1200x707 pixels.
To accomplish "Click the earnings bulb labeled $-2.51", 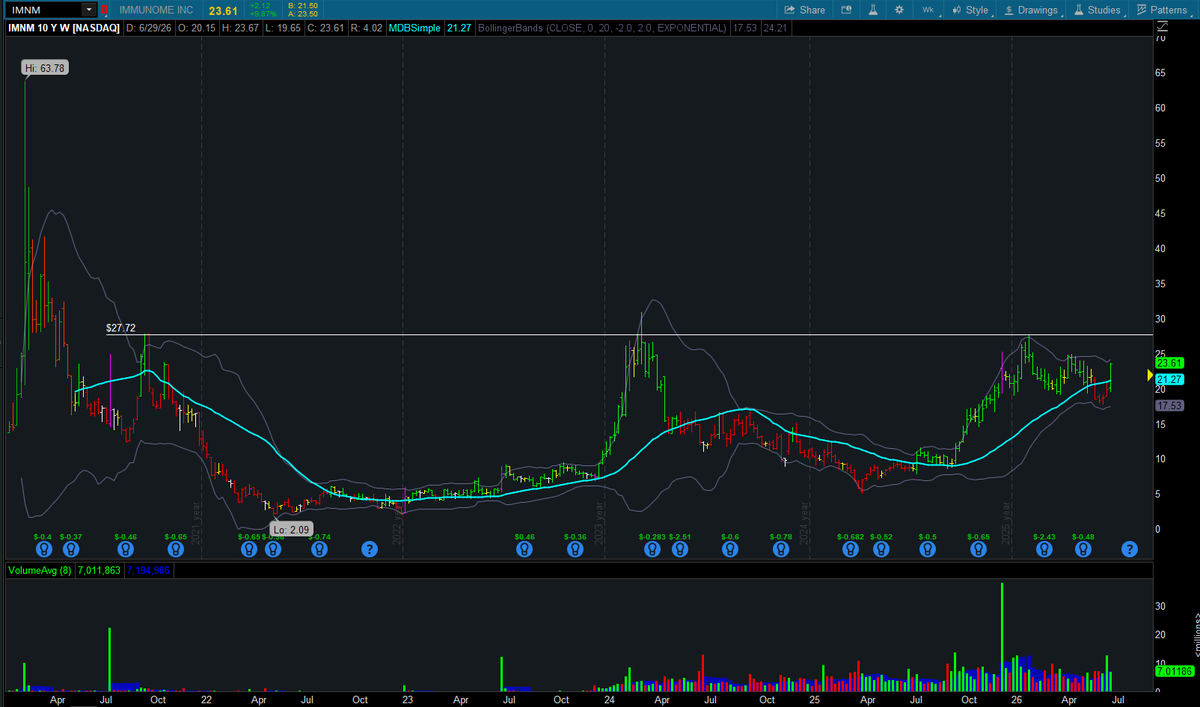I will (x=679, y=548).
